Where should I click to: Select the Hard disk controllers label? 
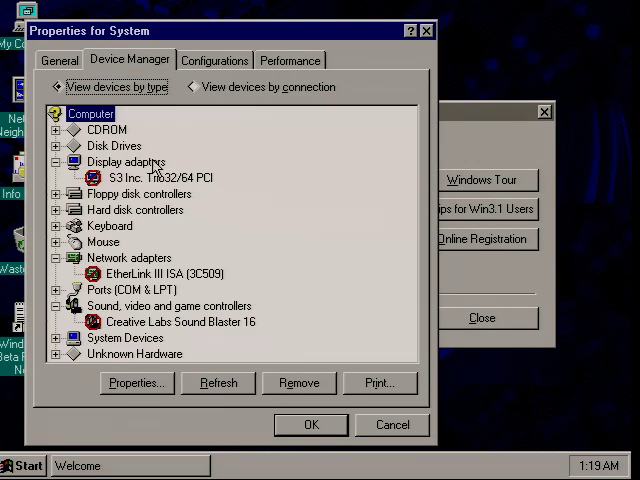point(135,210)
